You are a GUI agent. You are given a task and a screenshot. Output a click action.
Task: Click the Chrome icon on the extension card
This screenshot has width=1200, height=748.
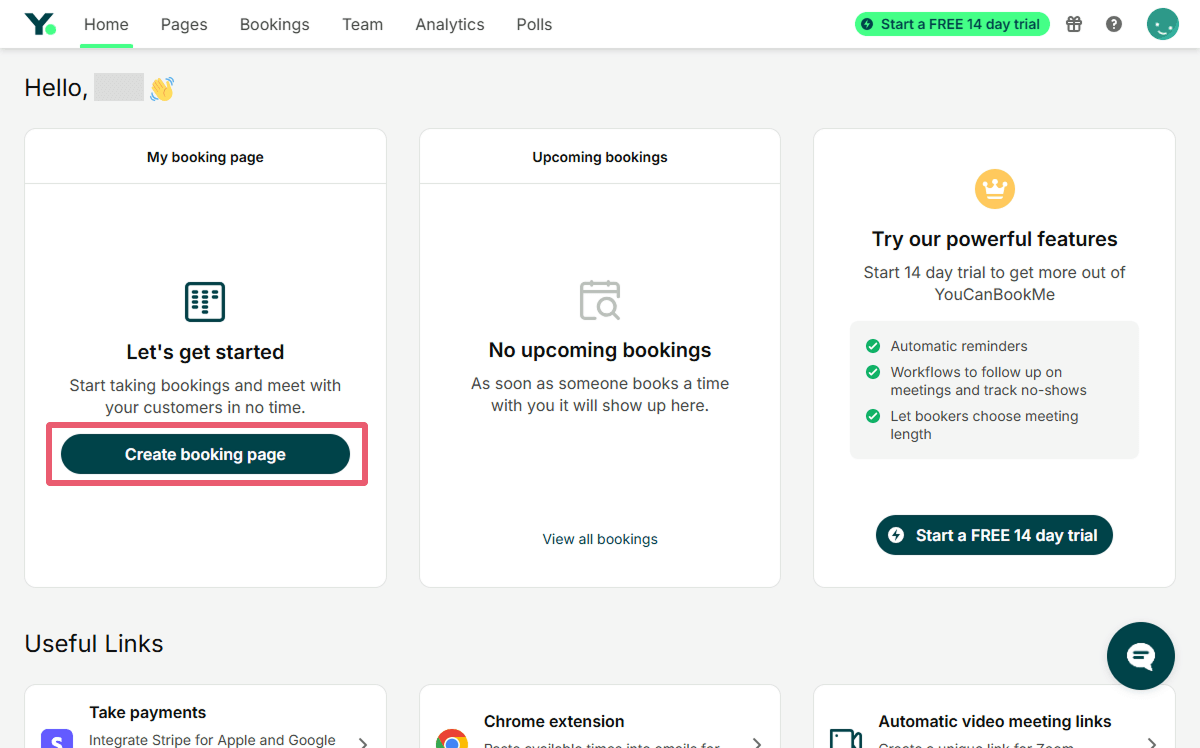pos(451,740)
